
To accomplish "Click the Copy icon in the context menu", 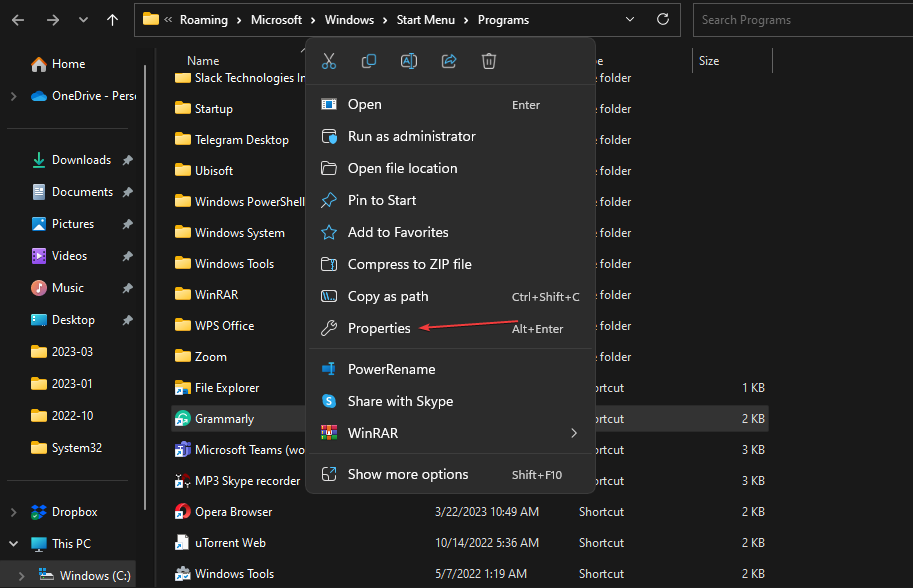I will [x=368, y=61].
